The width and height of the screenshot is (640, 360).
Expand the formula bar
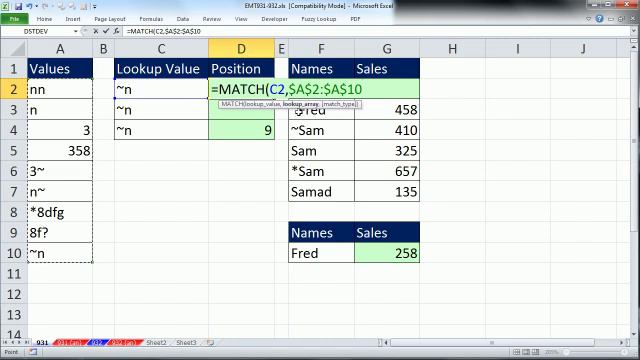point(633,31)
